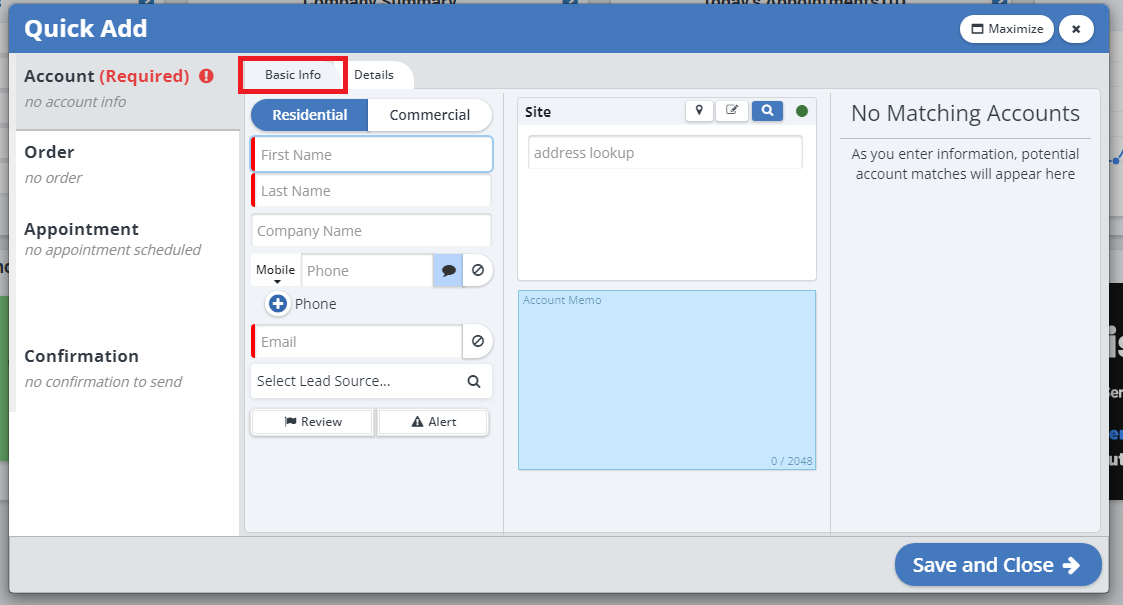Click the green status dot in Site header
The width and height of the screenshot is (1123, 605).
coord(802,111)
